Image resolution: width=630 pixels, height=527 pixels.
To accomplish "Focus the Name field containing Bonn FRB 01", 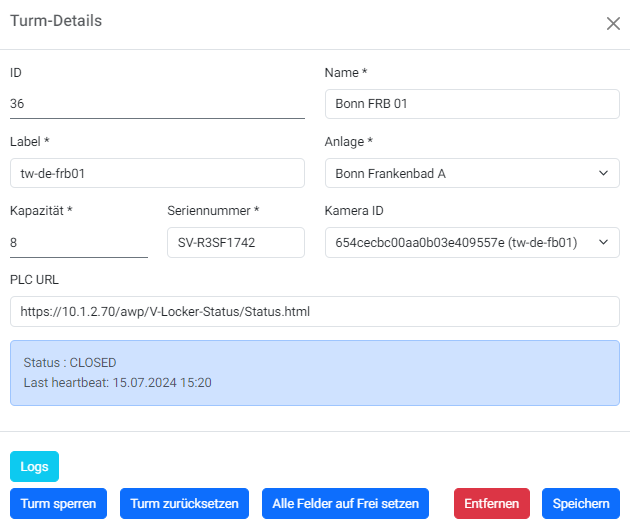I will [472, 104].
